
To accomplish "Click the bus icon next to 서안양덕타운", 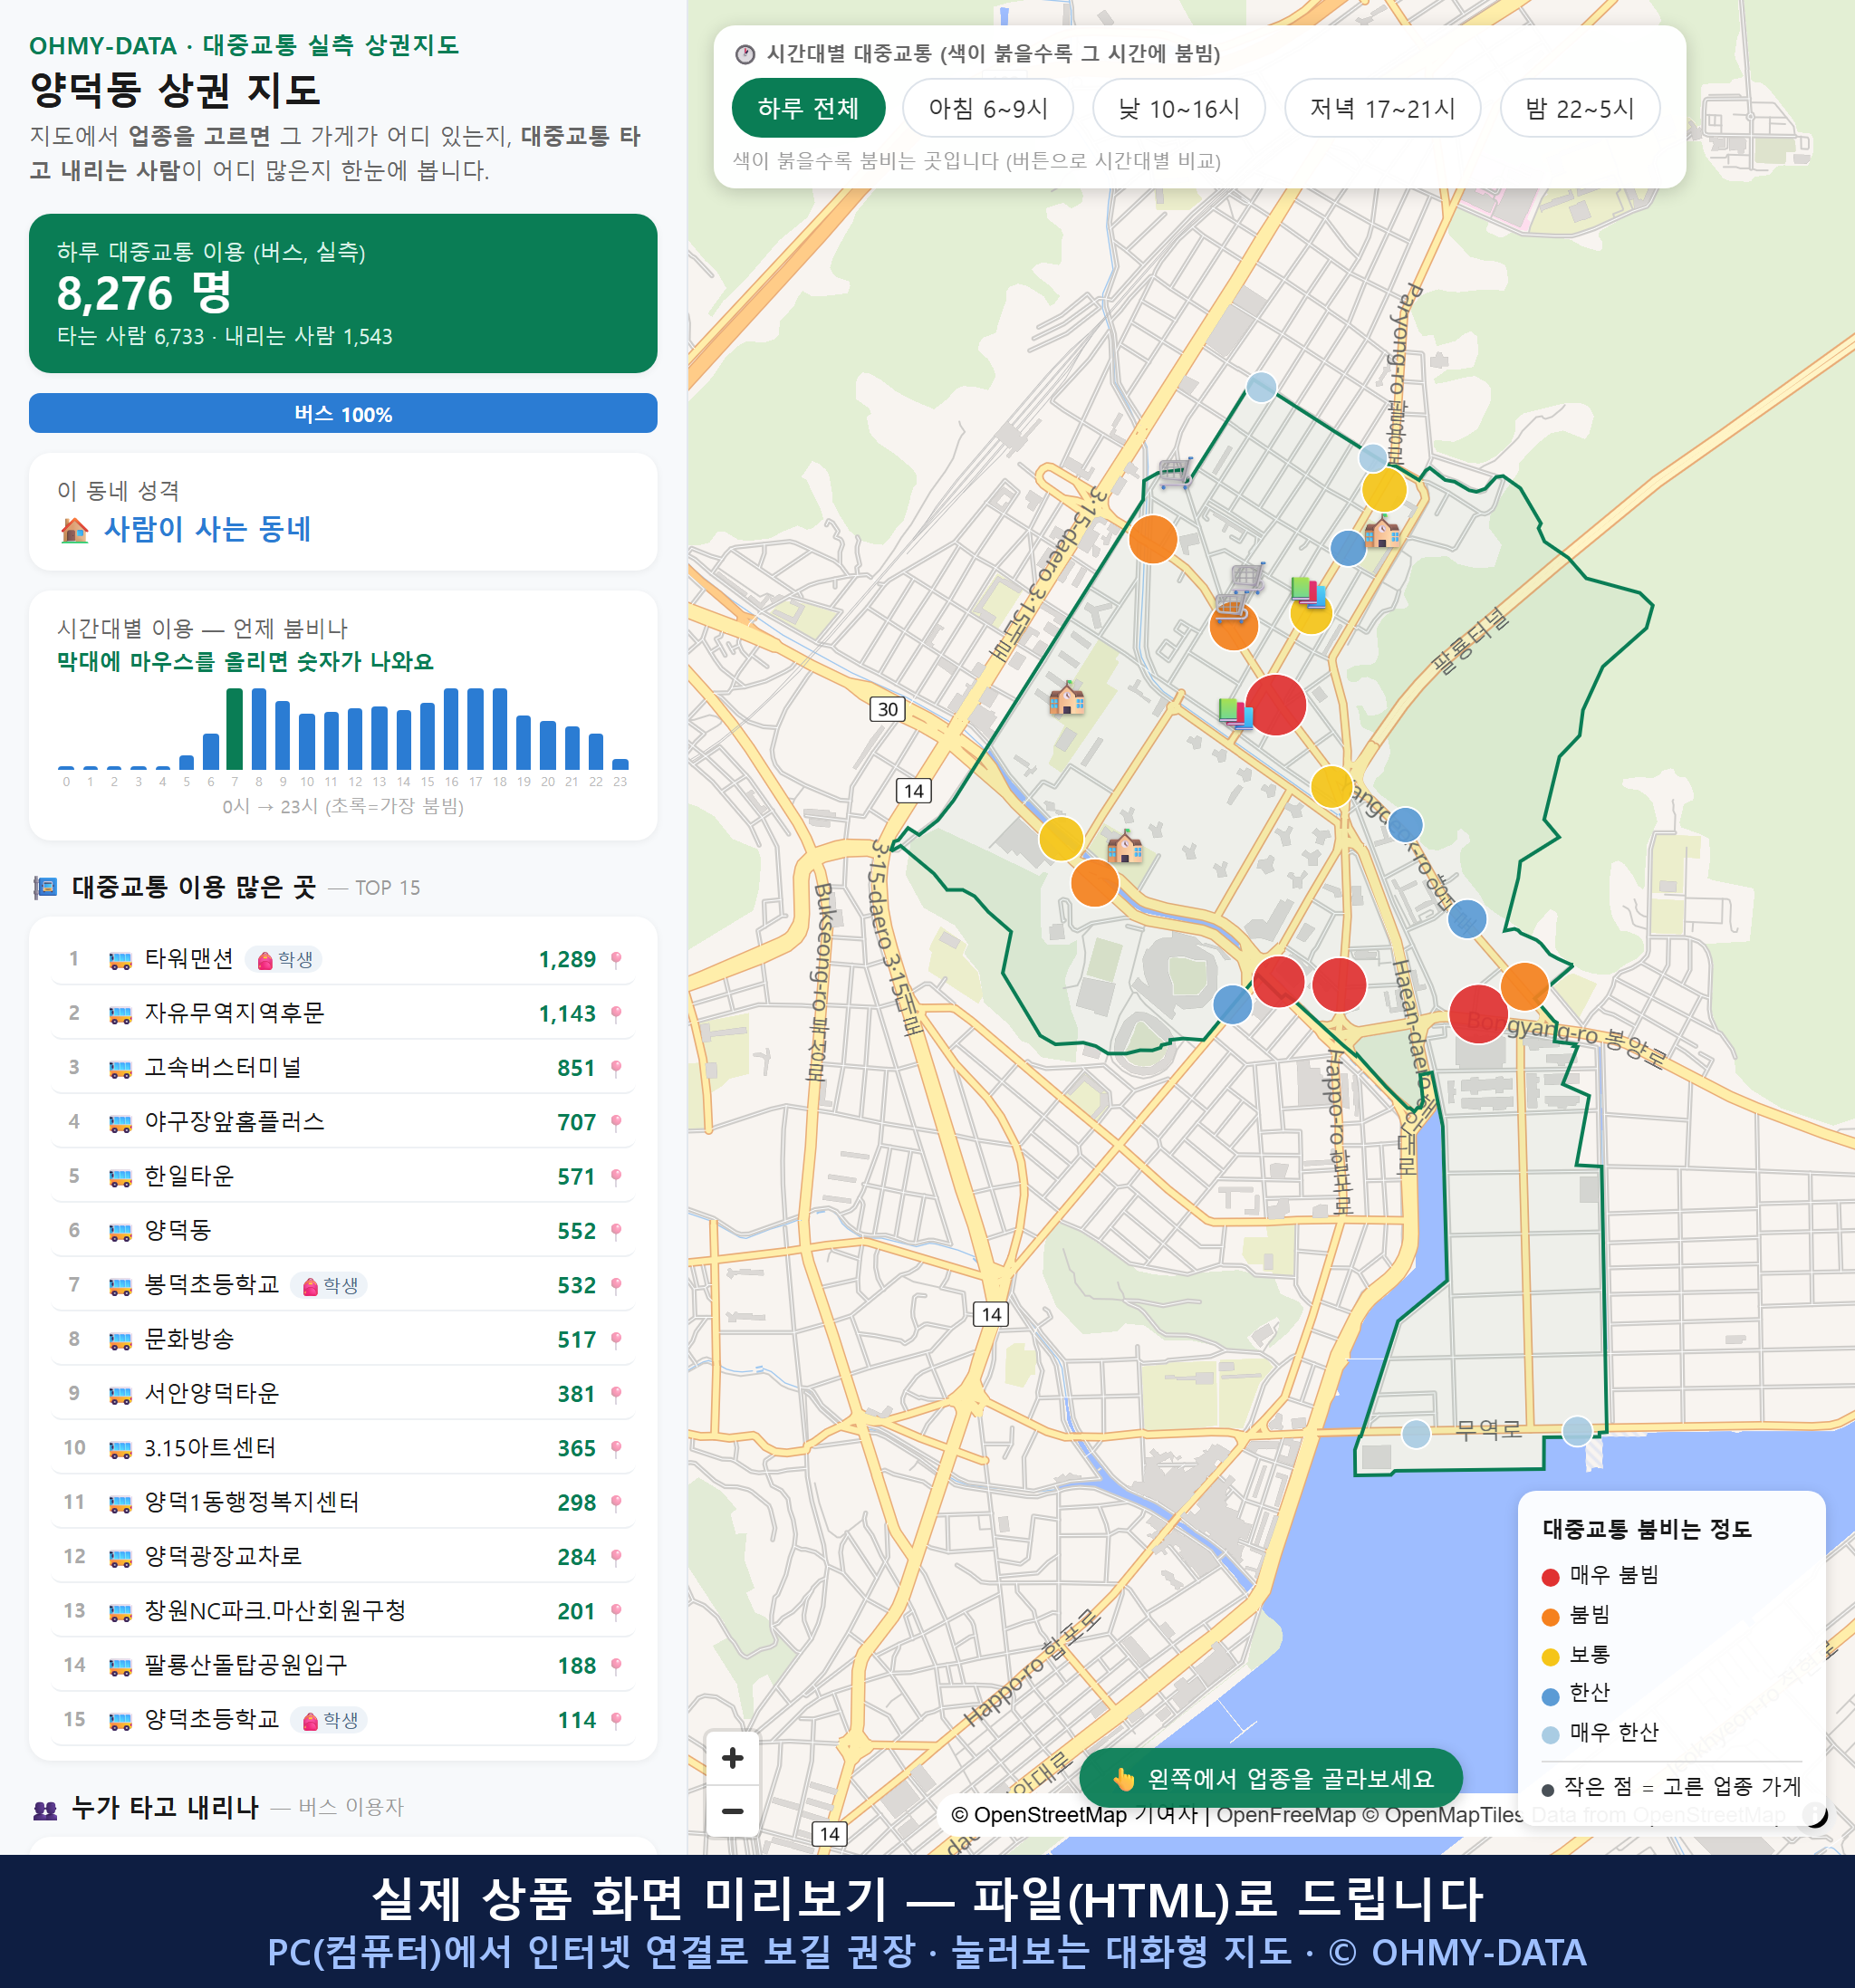I will (x=120, y=1395).
